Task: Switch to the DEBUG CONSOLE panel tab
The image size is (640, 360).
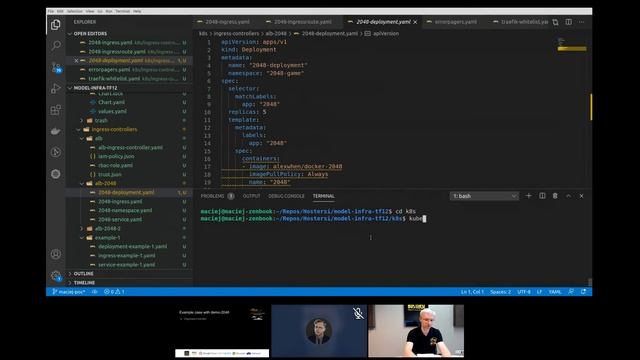Action: [286, 196]
